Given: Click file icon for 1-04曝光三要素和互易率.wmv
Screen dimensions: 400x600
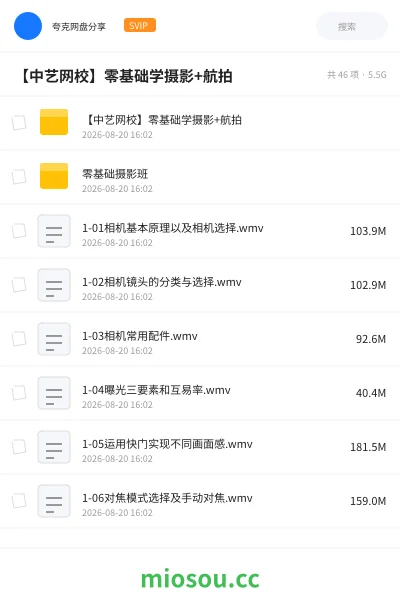Looking at the screenshot, I should 54,393.
